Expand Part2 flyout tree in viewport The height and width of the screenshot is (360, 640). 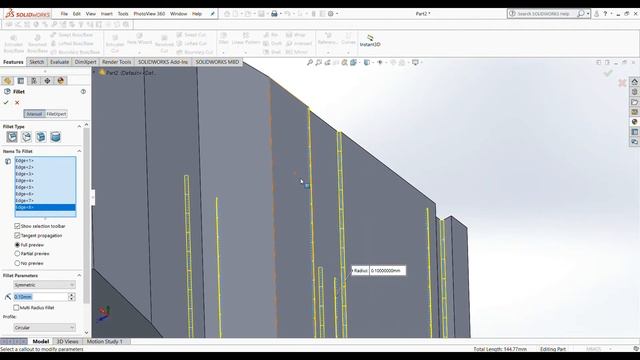click(x=95, y=72)
